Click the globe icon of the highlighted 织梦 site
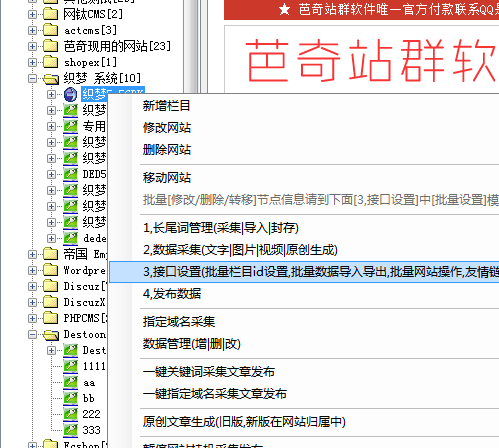The height and width of the screenshot is (448, 499). (70, 94)
